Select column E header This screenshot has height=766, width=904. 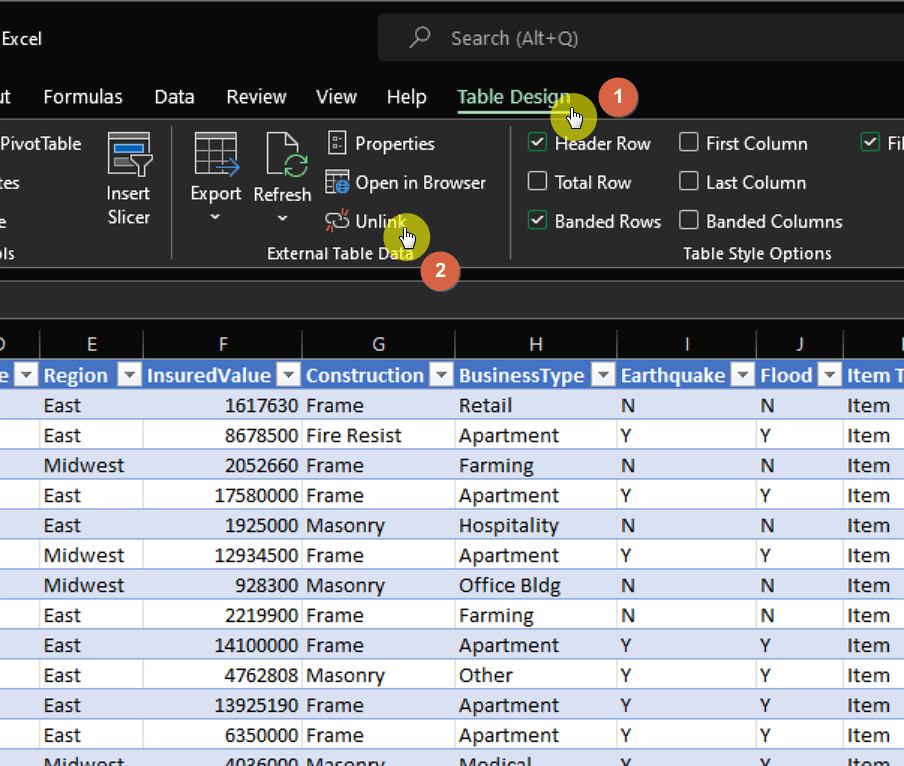point(91,344)
